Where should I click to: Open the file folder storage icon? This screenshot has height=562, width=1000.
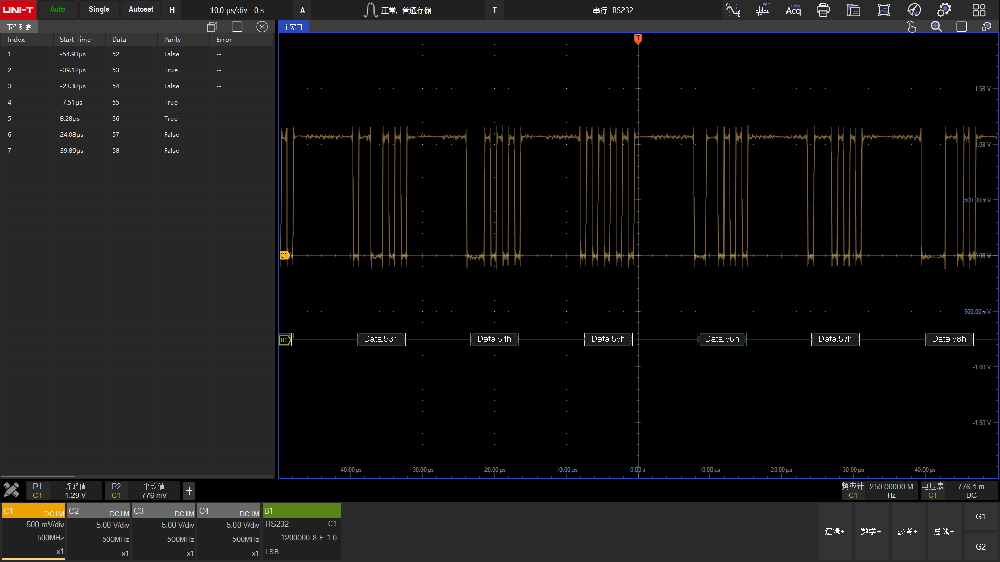tap(853, 10)
